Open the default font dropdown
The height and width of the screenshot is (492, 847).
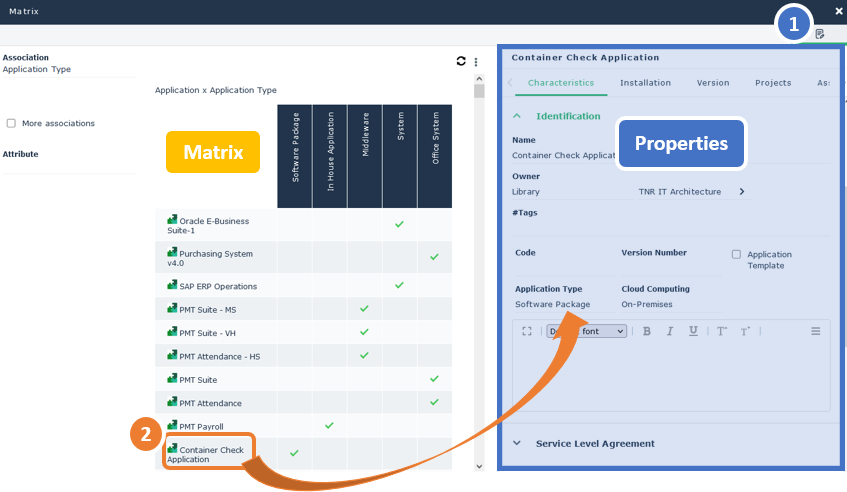click(586, 331)
